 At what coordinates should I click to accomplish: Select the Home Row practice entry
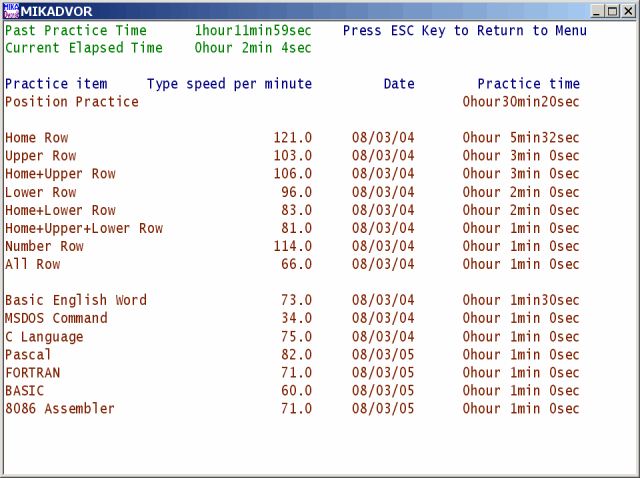coord(292,138)
